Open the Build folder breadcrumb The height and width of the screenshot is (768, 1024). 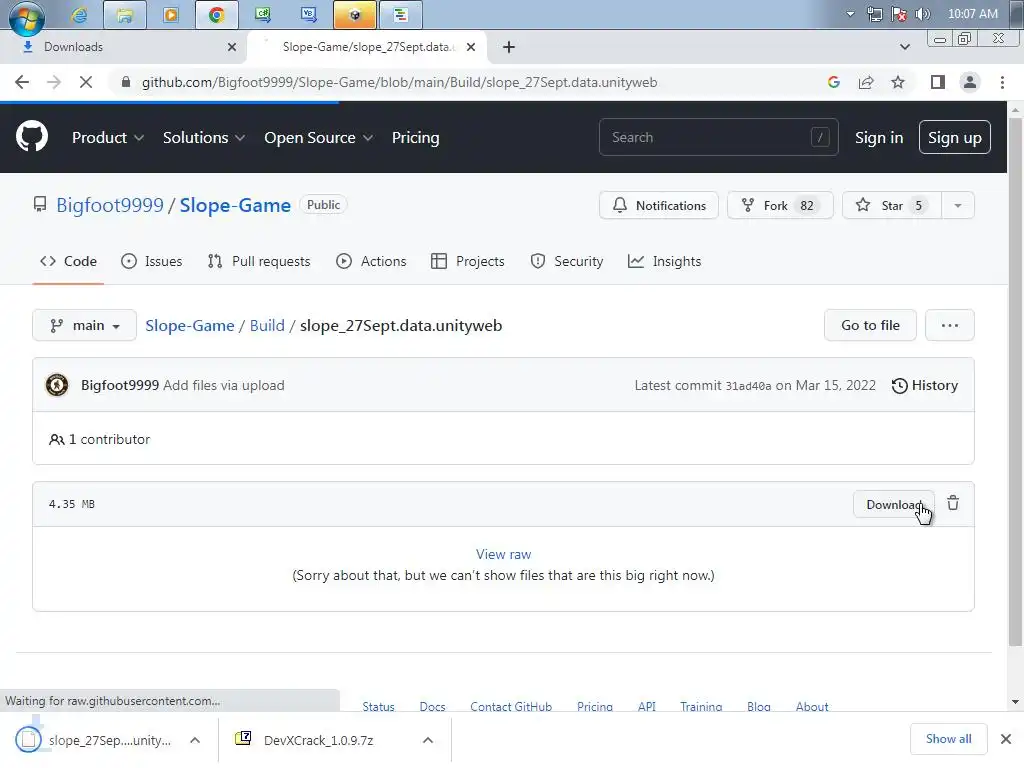[x=267, y=325]
